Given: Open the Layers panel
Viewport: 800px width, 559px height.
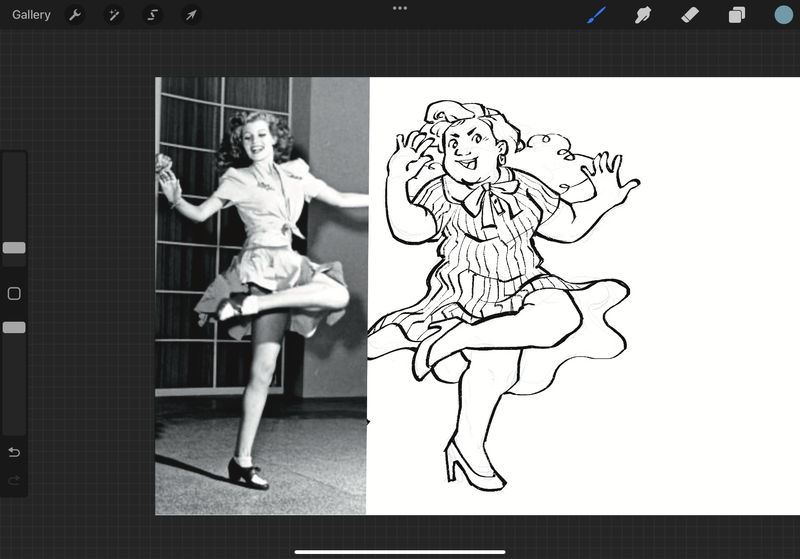Looking at the screenshot, I should pos(737,15).
